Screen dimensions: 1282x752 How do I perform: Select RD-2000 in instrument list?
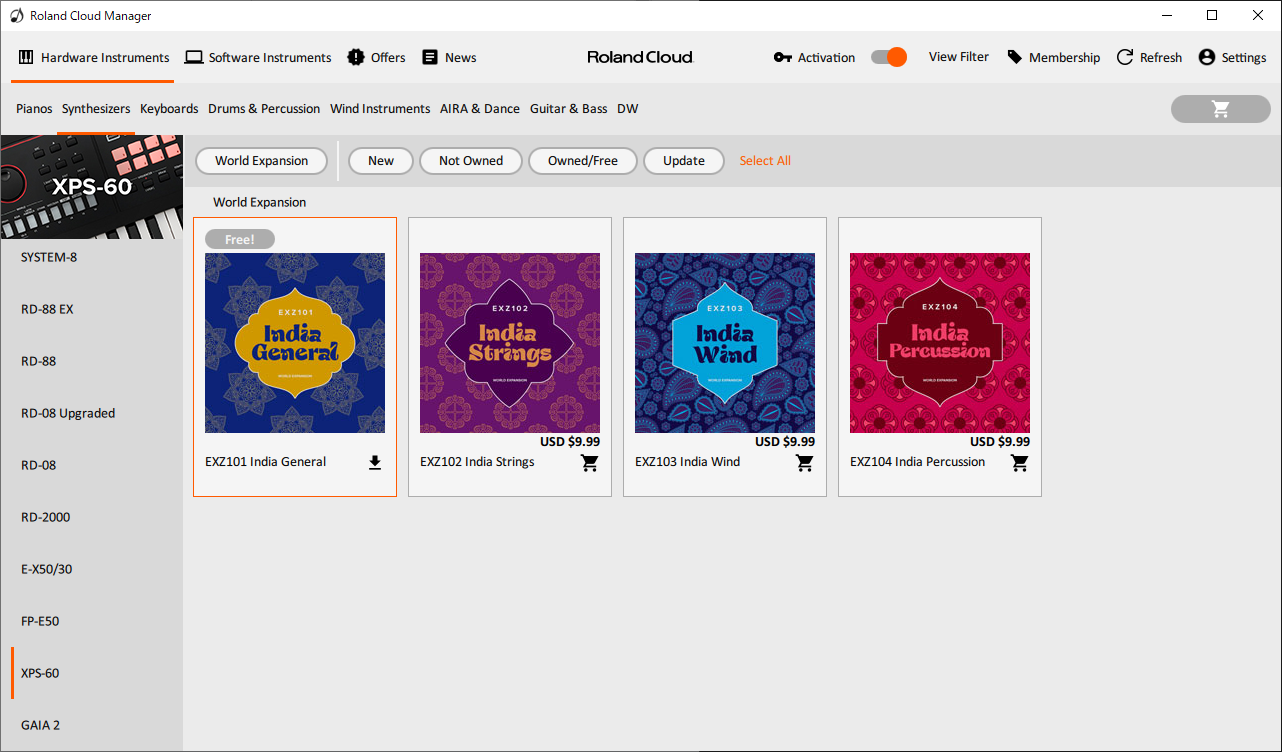pos(46,517)
